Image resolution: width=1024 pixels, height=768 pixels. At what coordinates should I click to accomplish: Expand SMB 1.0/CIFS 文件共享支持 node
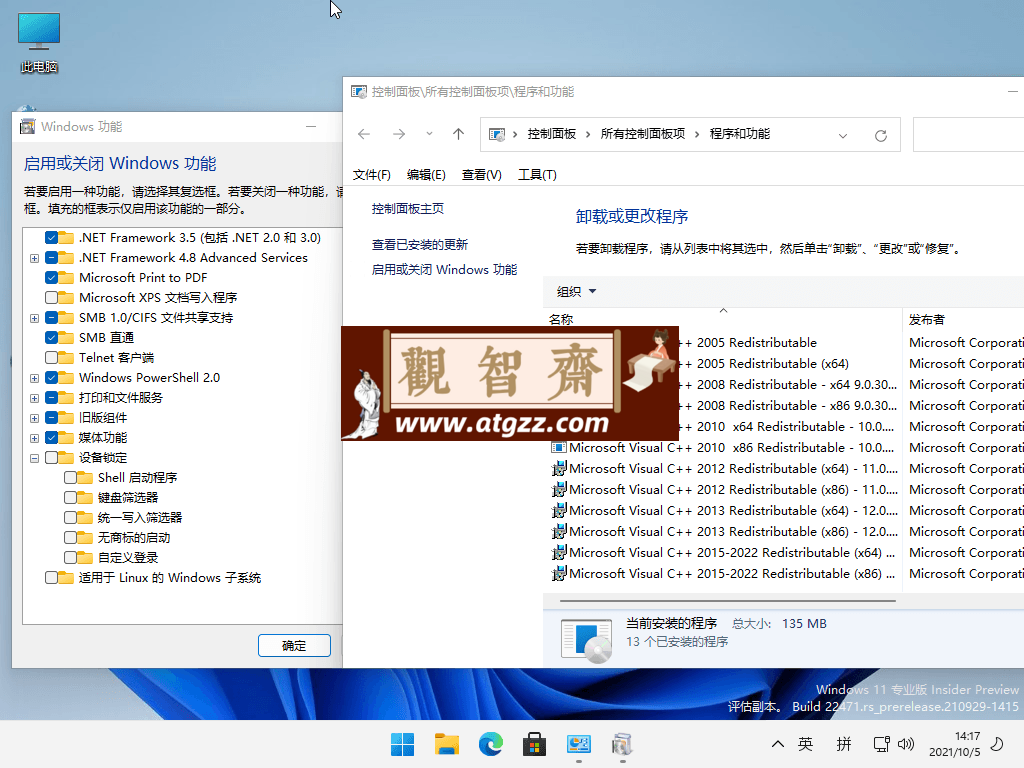click(x=34, y=318)
